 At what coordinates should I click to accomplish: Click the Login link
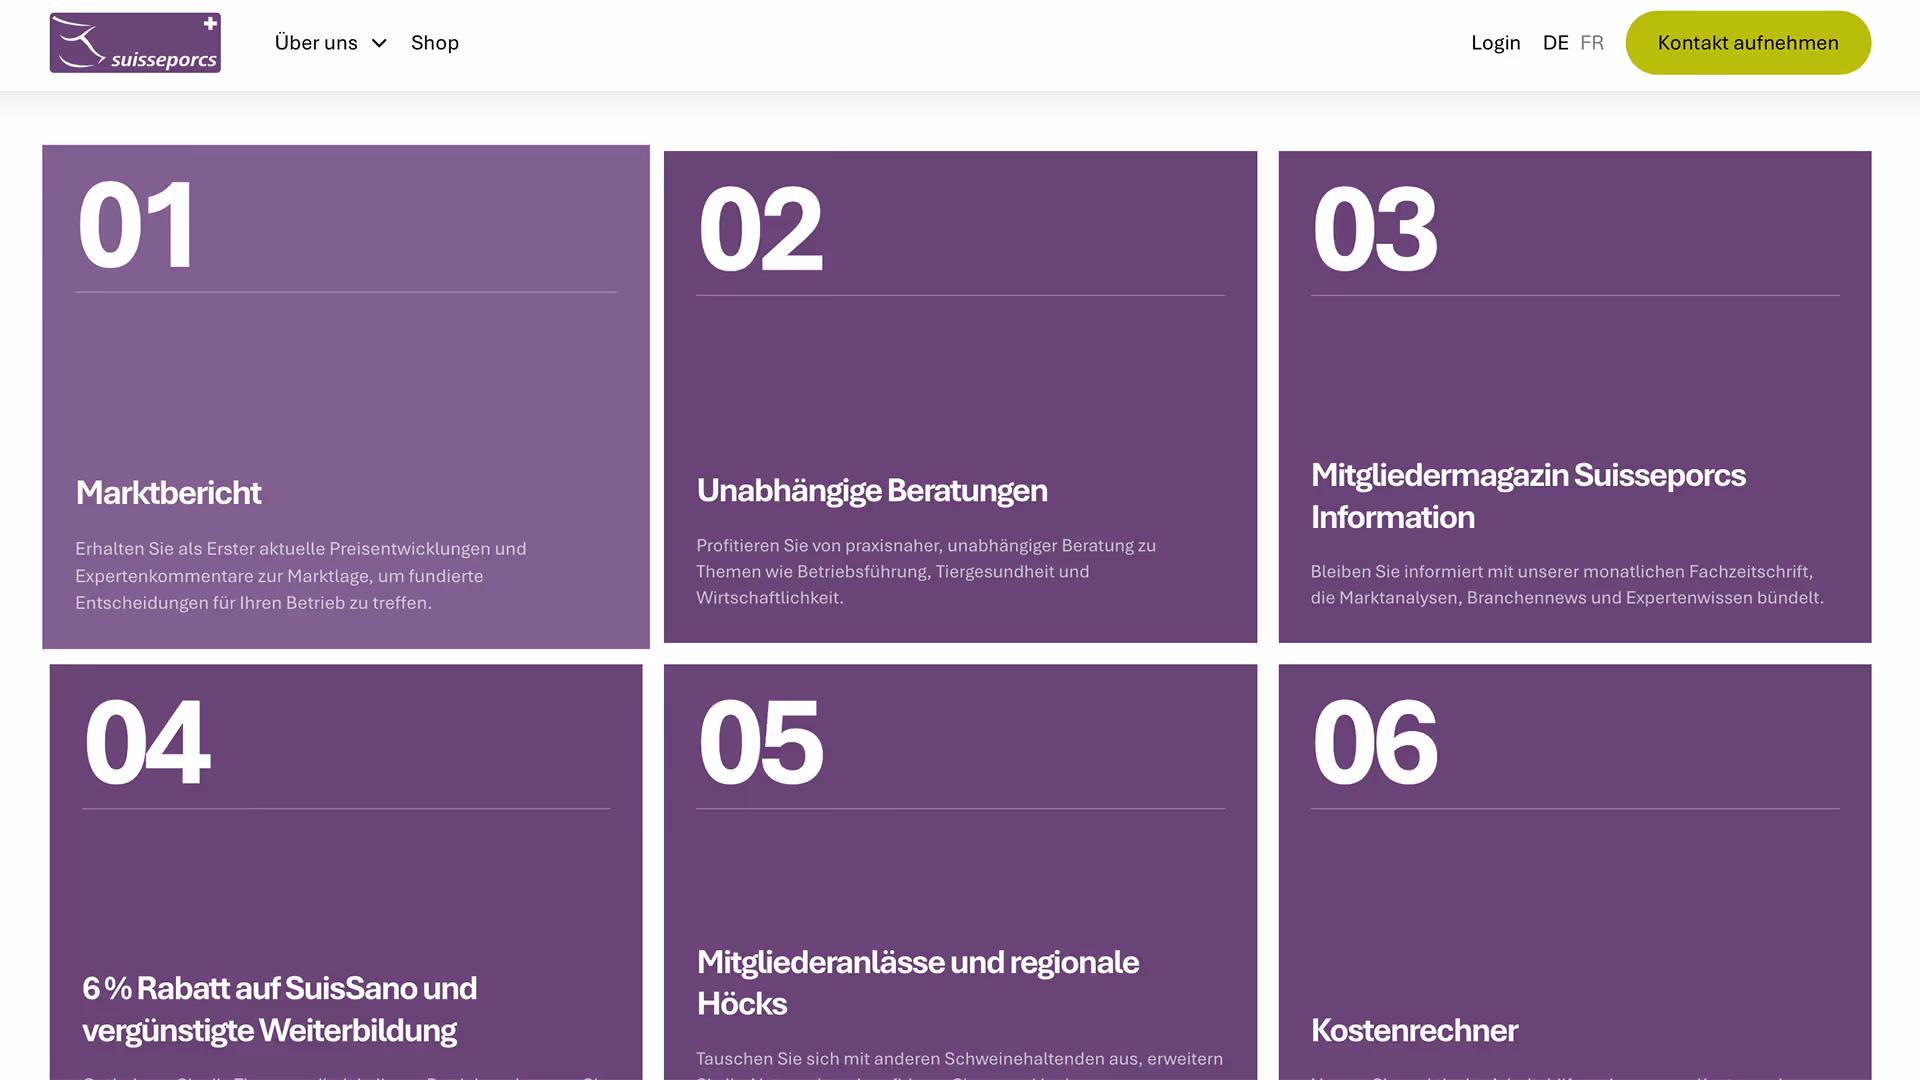pos(1495,43)
